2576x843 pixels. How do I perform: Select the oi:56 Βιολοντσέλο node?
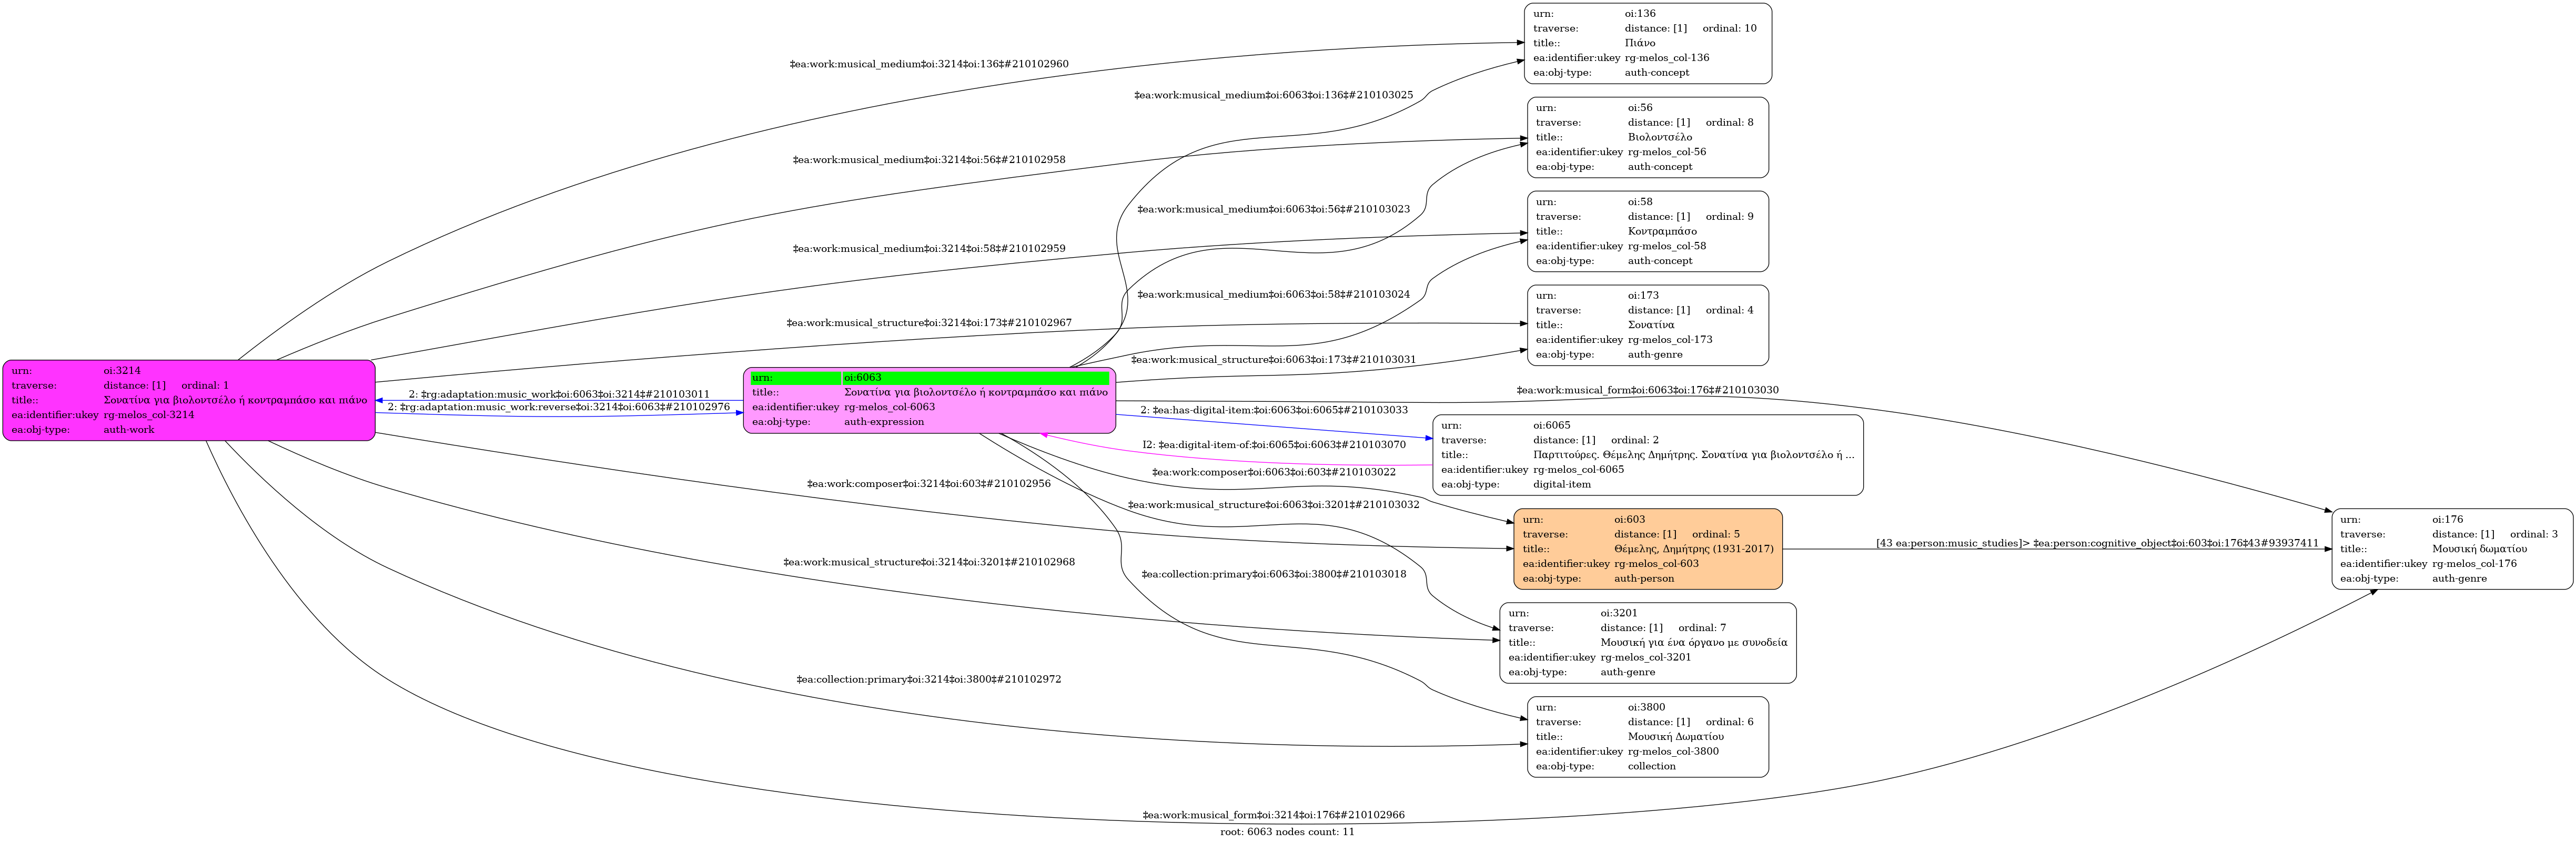1647,137
